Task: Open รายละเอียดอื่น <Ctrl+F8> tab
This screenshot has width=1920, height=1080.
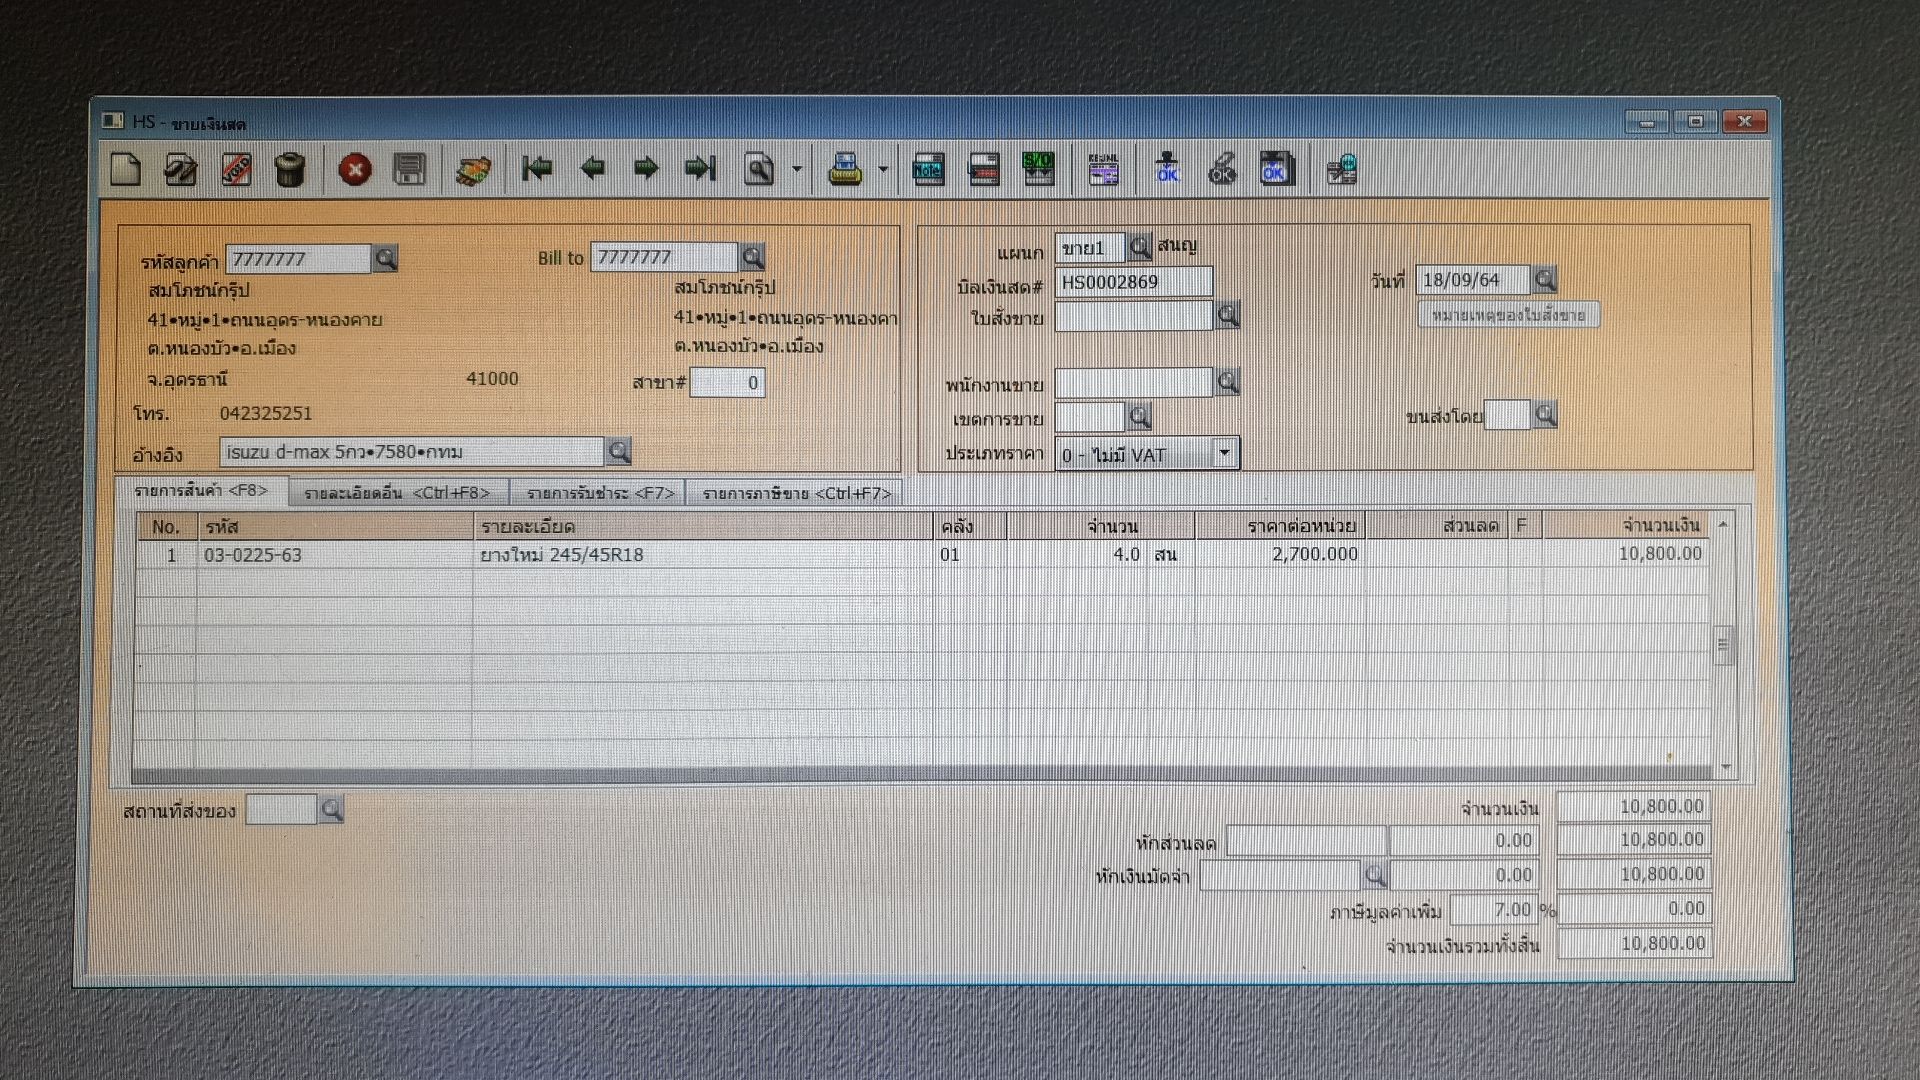Action: pos(397,493)
